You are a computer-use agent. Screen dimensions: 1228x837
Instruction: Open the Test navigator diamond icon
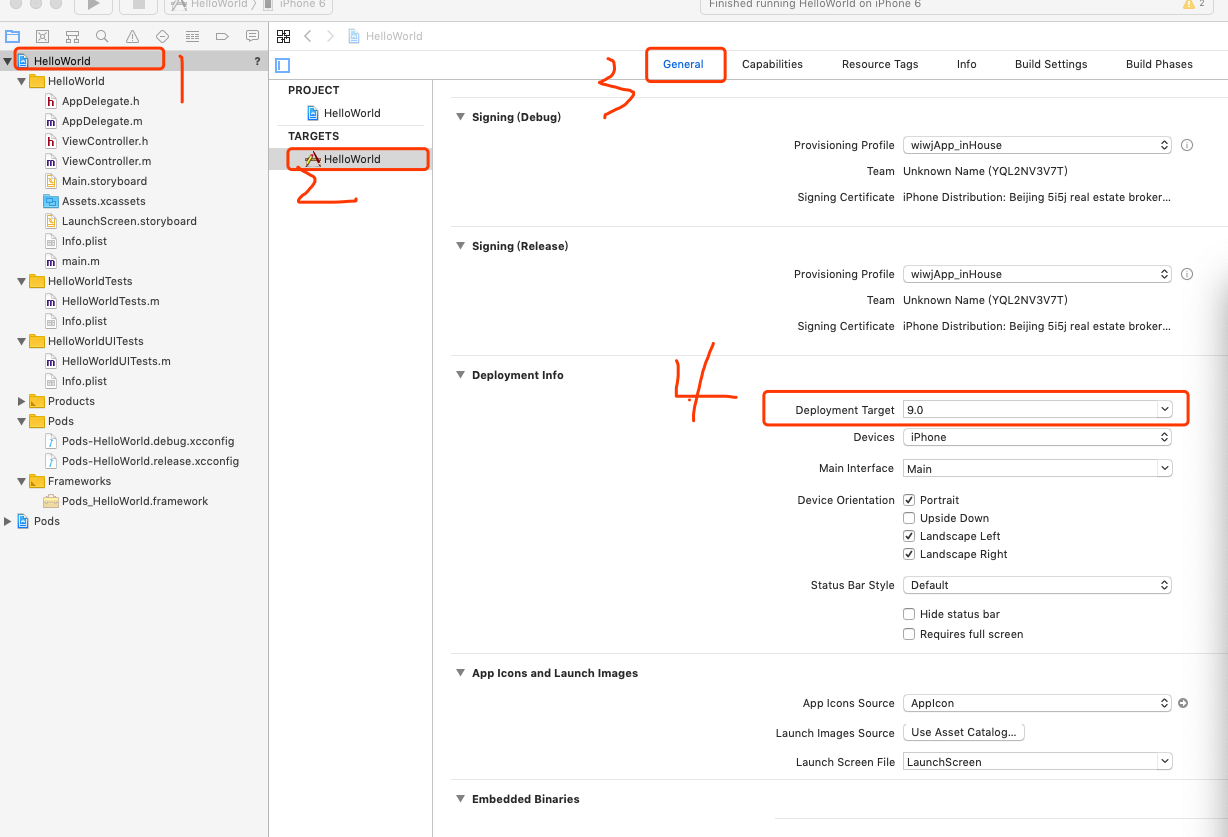(x=162, y=36)
